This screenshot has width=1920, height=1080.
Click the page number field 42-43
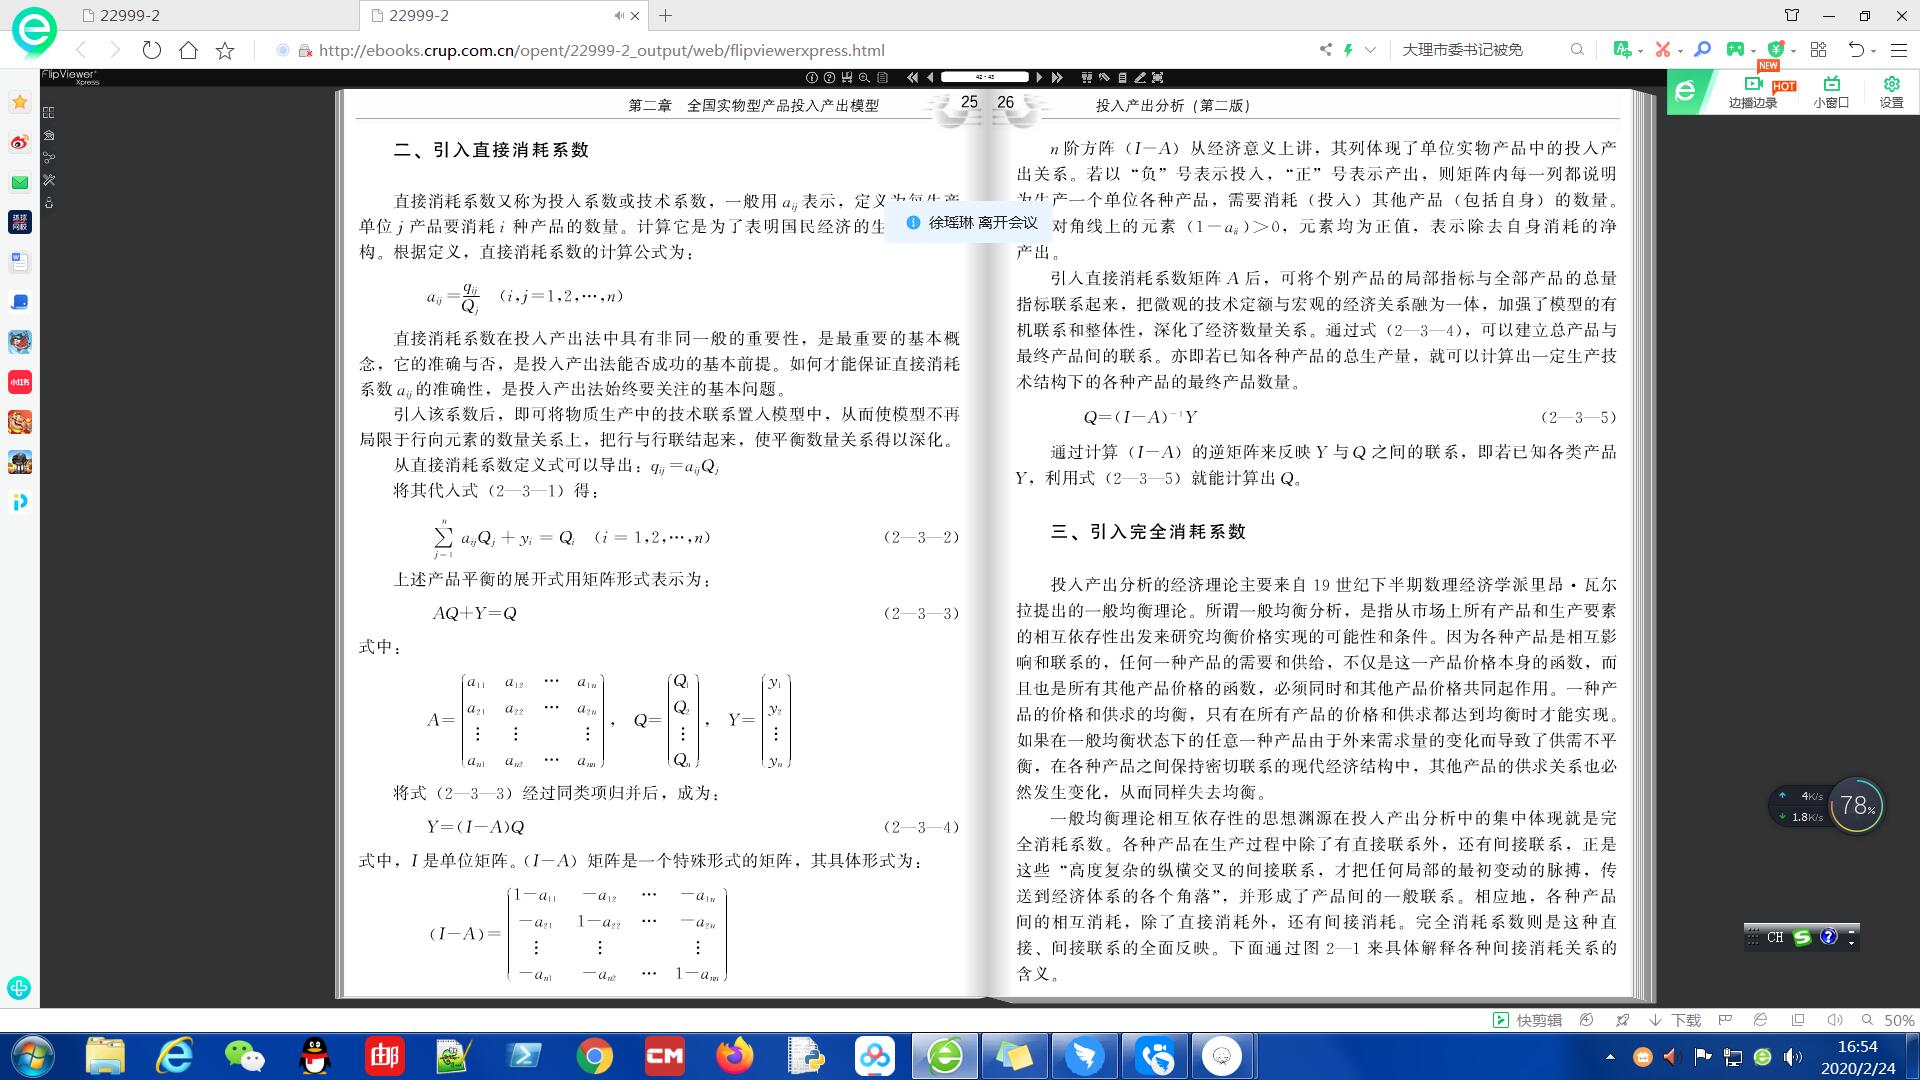(984, 77)
